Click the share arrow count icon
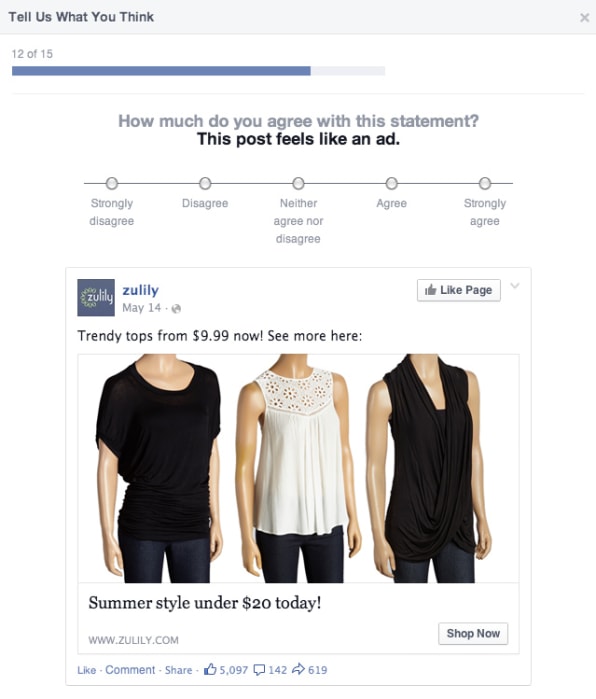 pos(298,669)
